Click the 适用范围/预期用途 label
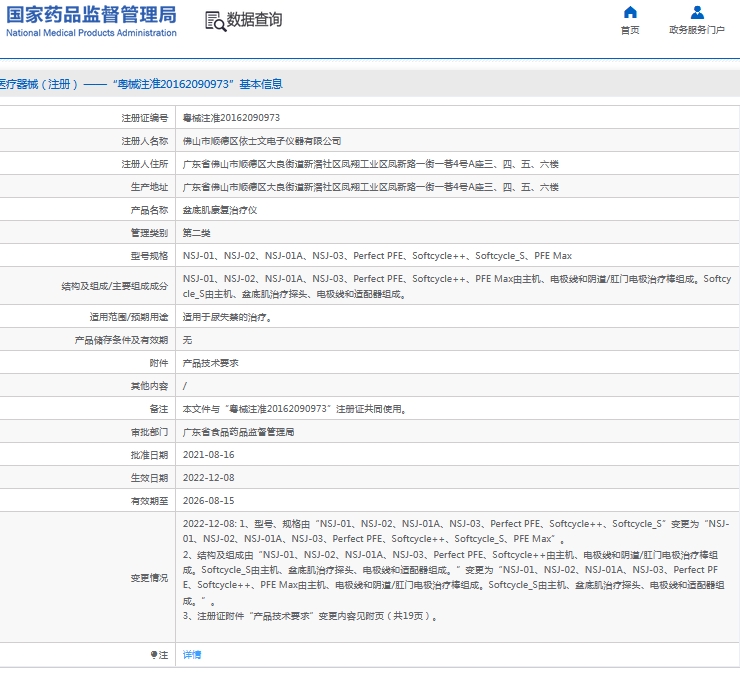This screenshot has height=673, width=740. point(129,317)
